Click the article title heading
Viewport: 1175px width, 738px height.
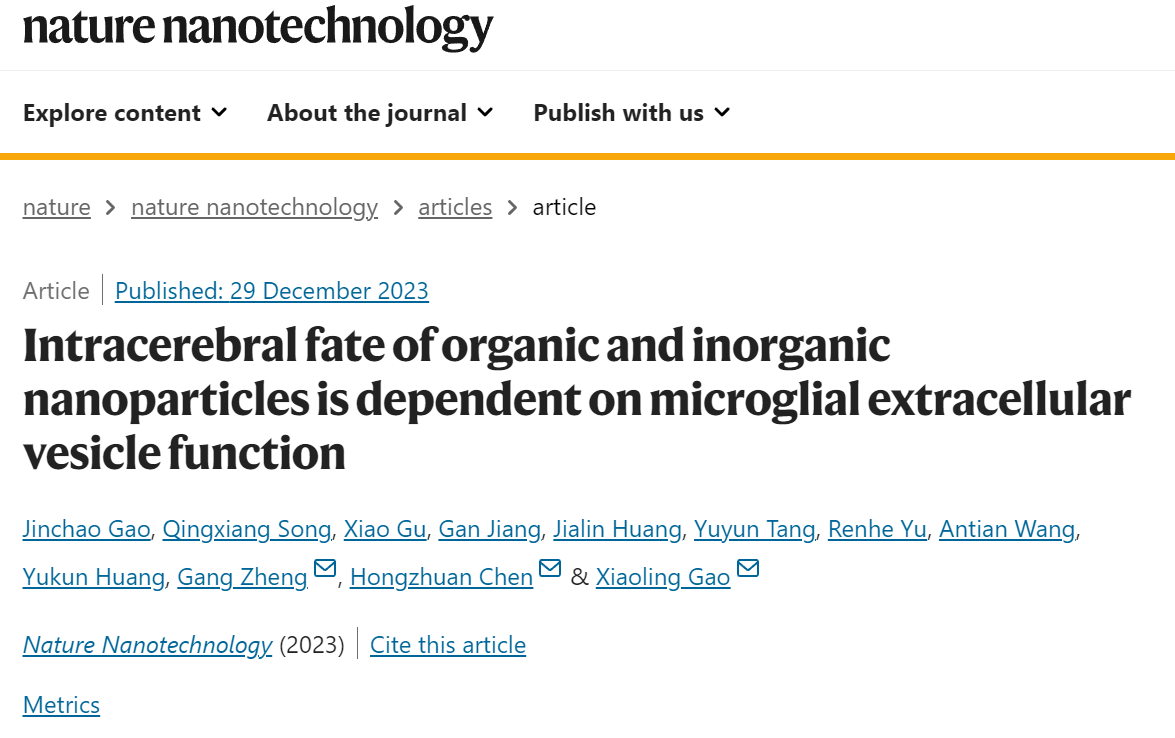(577, 399)
